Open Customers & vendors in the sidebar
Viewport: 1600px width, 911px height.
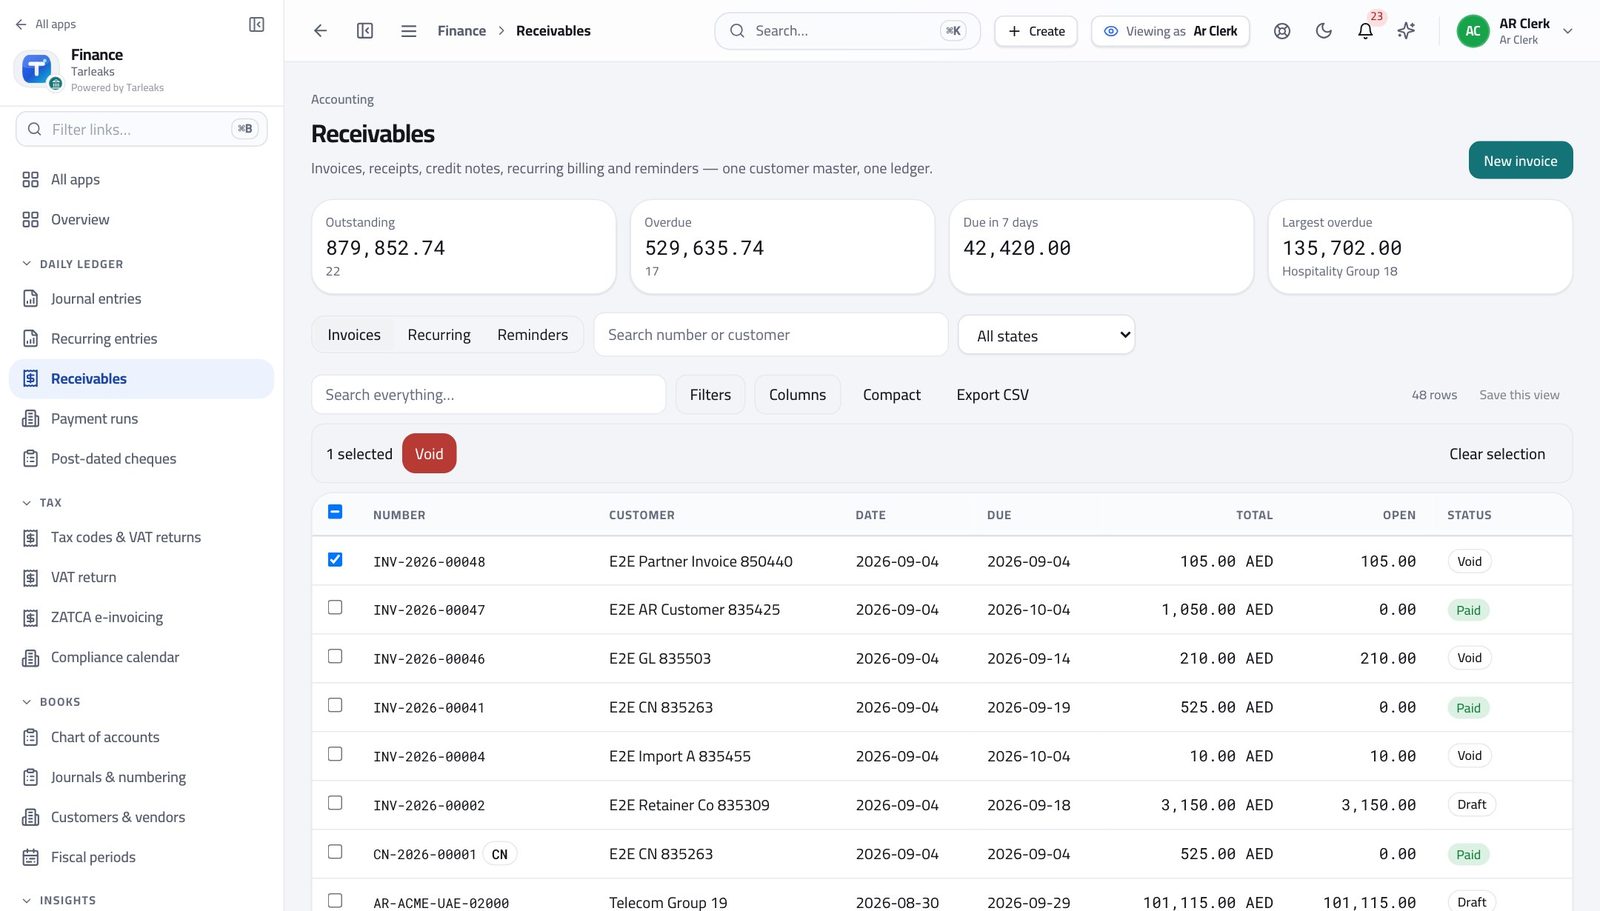coord(141,818)
